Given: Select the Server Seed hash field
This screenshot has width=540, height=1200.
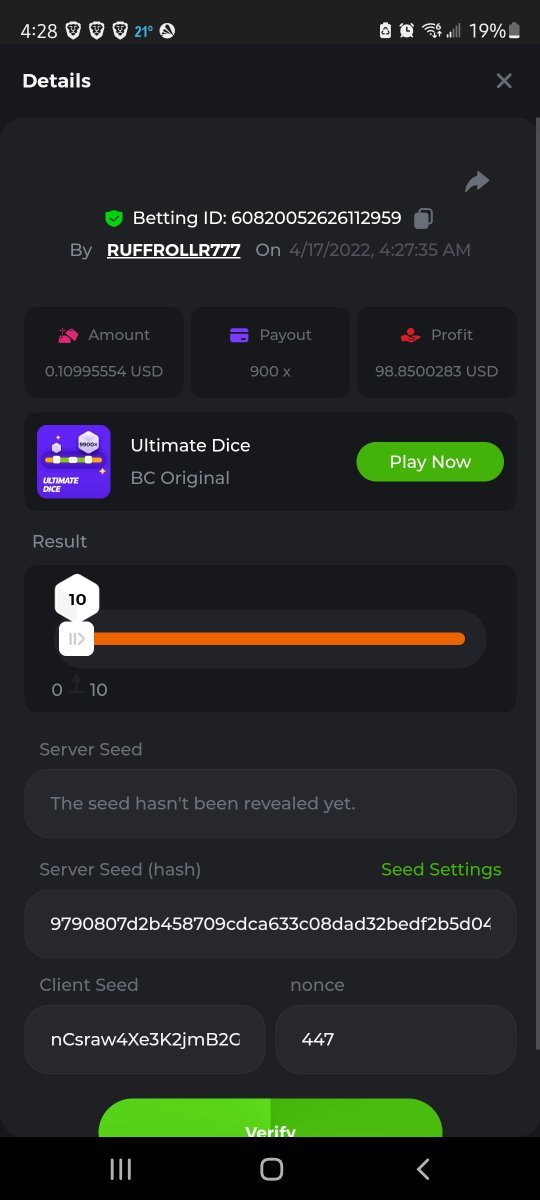Looking at the screenshot, I should click(270, 924).
